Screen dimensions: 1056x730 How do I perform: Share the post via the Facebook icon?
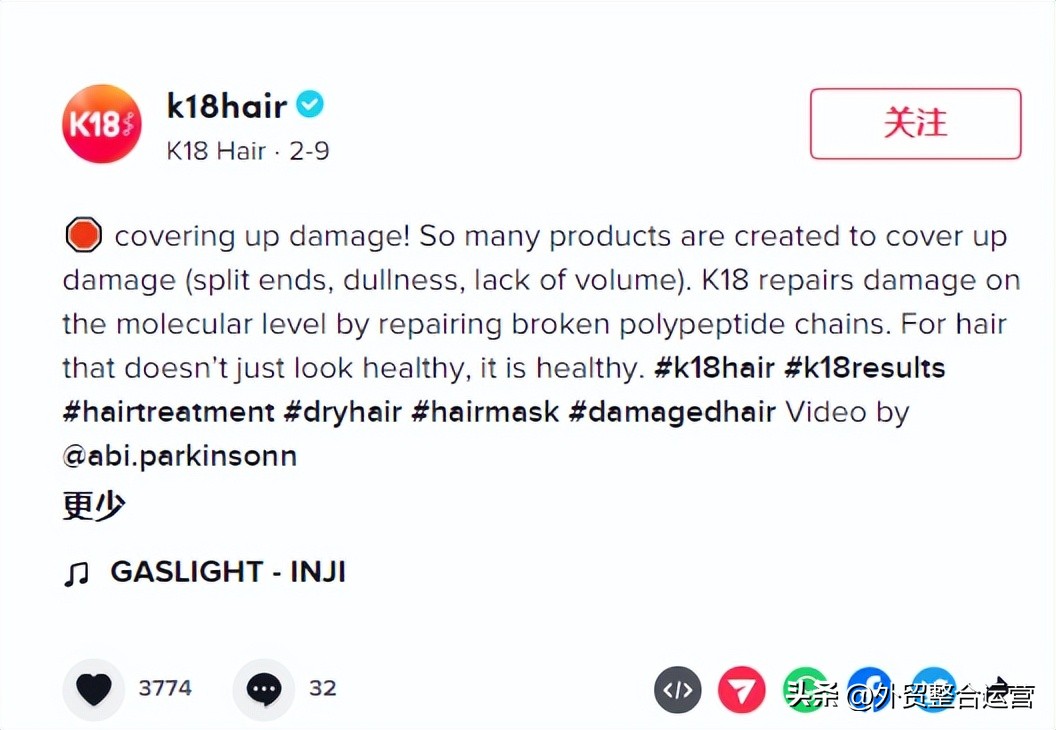pos(868,689)
